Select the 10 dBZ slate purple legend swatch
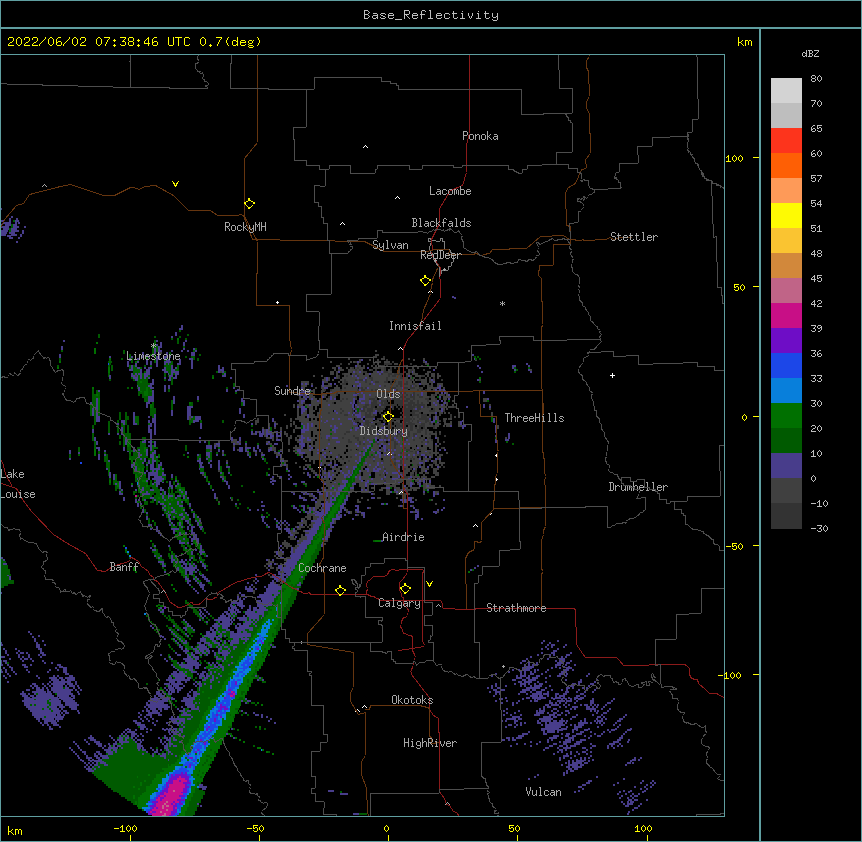The image size is (862, 842). pos(786,466)
